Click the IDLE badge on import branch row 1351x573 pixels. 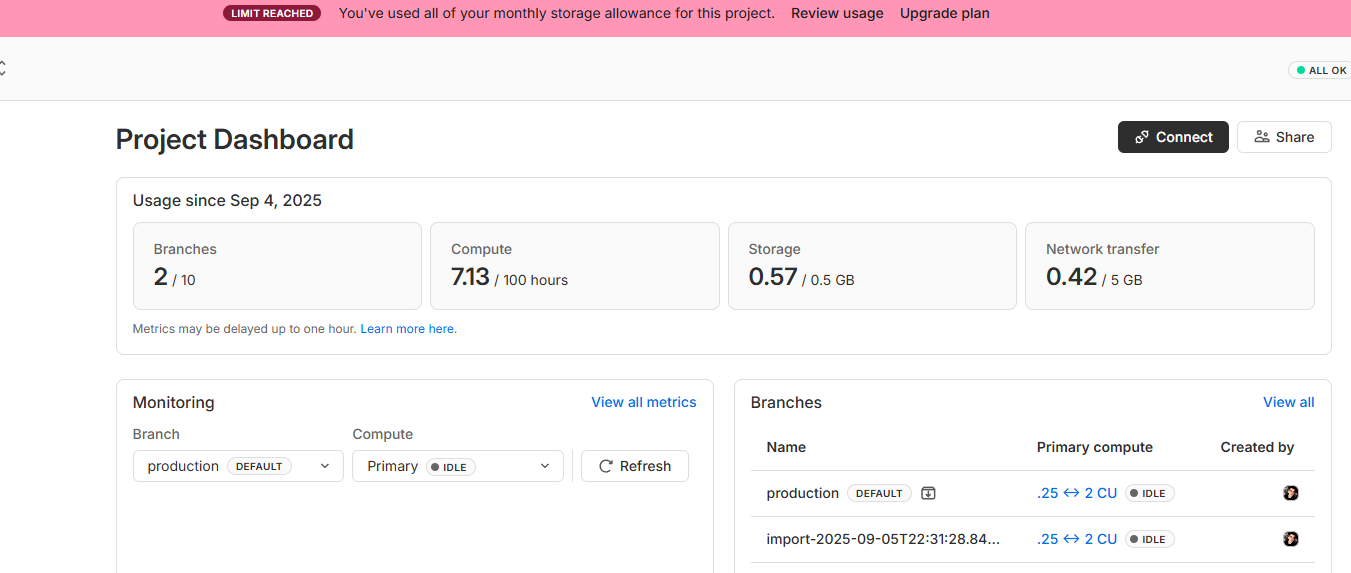(x=1149, y=539)
